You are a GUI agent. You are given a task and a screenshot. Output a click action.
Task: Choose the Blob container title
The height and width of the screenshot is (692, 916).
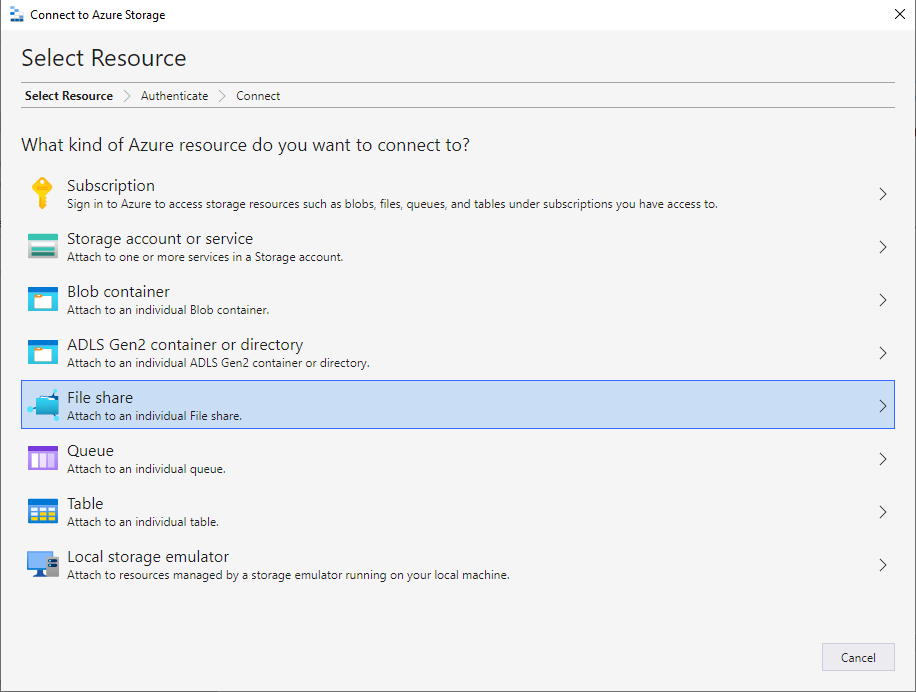[118, 291]
